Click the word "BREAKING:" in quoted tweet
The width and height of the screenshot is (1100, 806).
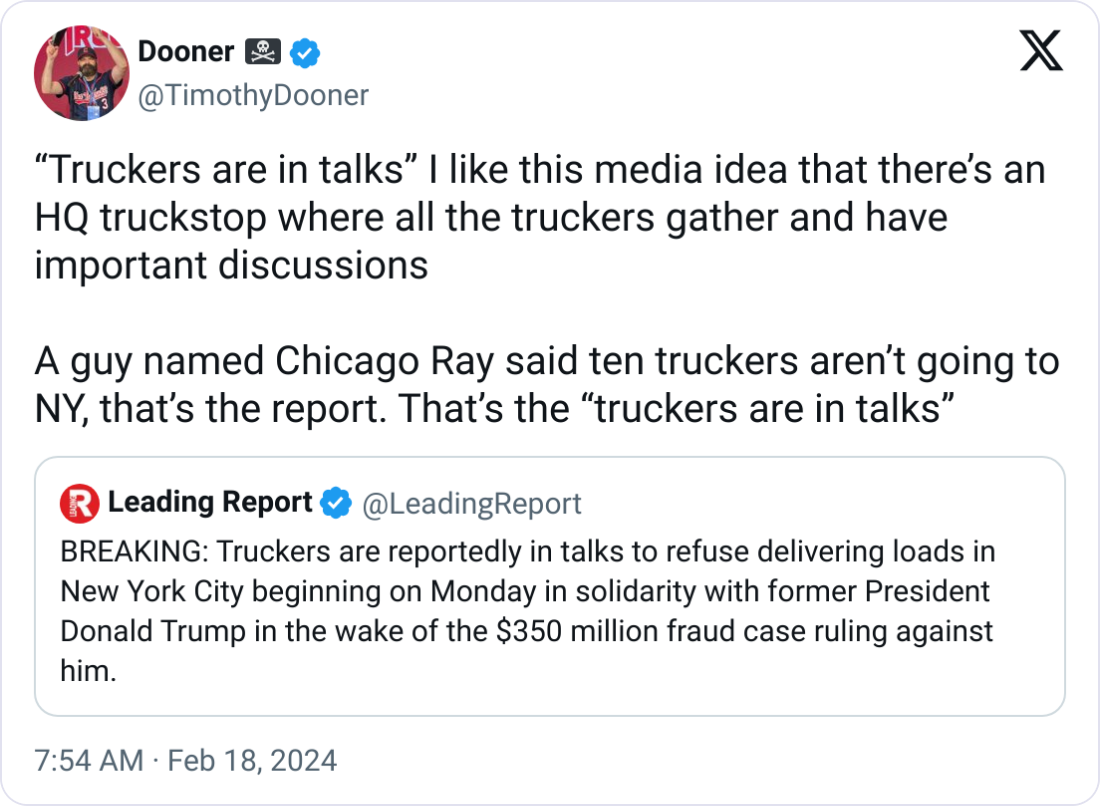134,552
